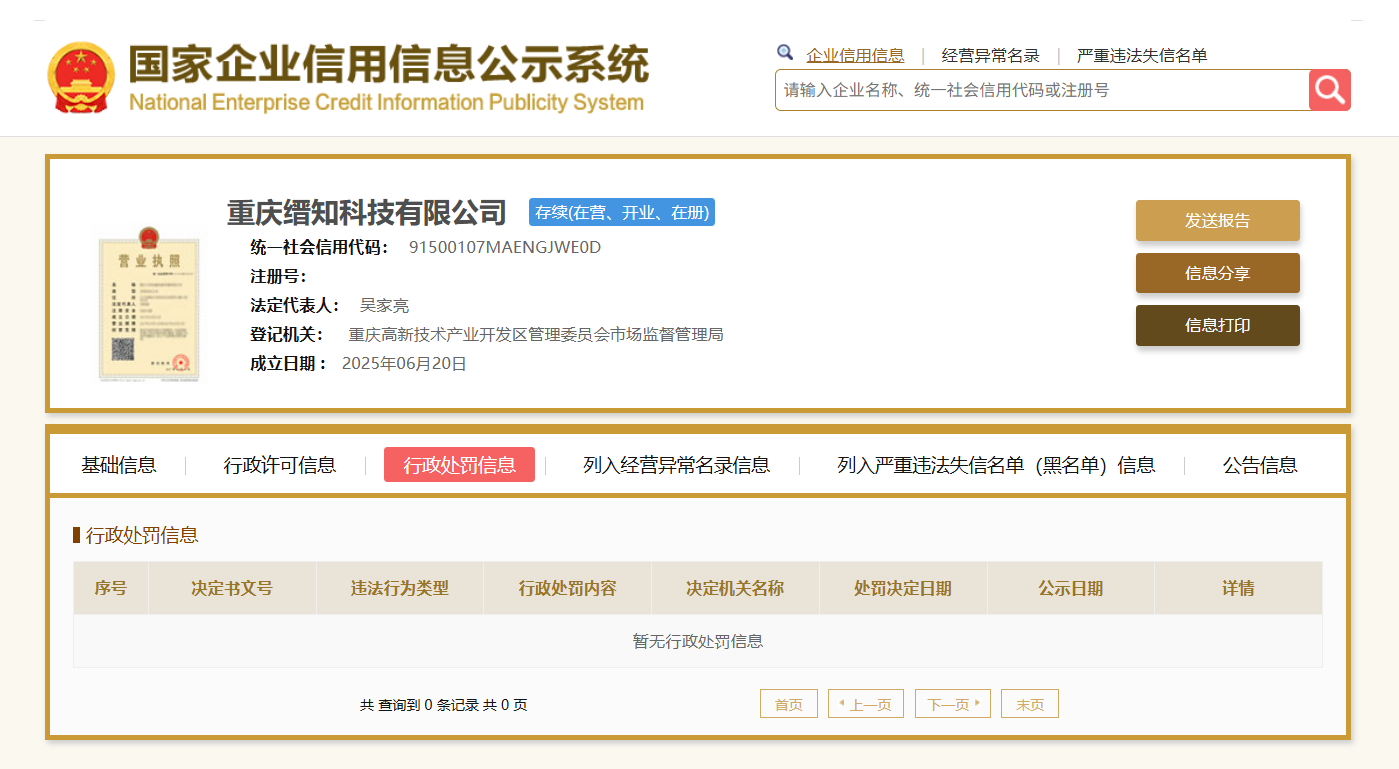Click the 下一页 next page button
This screenshot has width=1399, height=769.
[952, 704]
